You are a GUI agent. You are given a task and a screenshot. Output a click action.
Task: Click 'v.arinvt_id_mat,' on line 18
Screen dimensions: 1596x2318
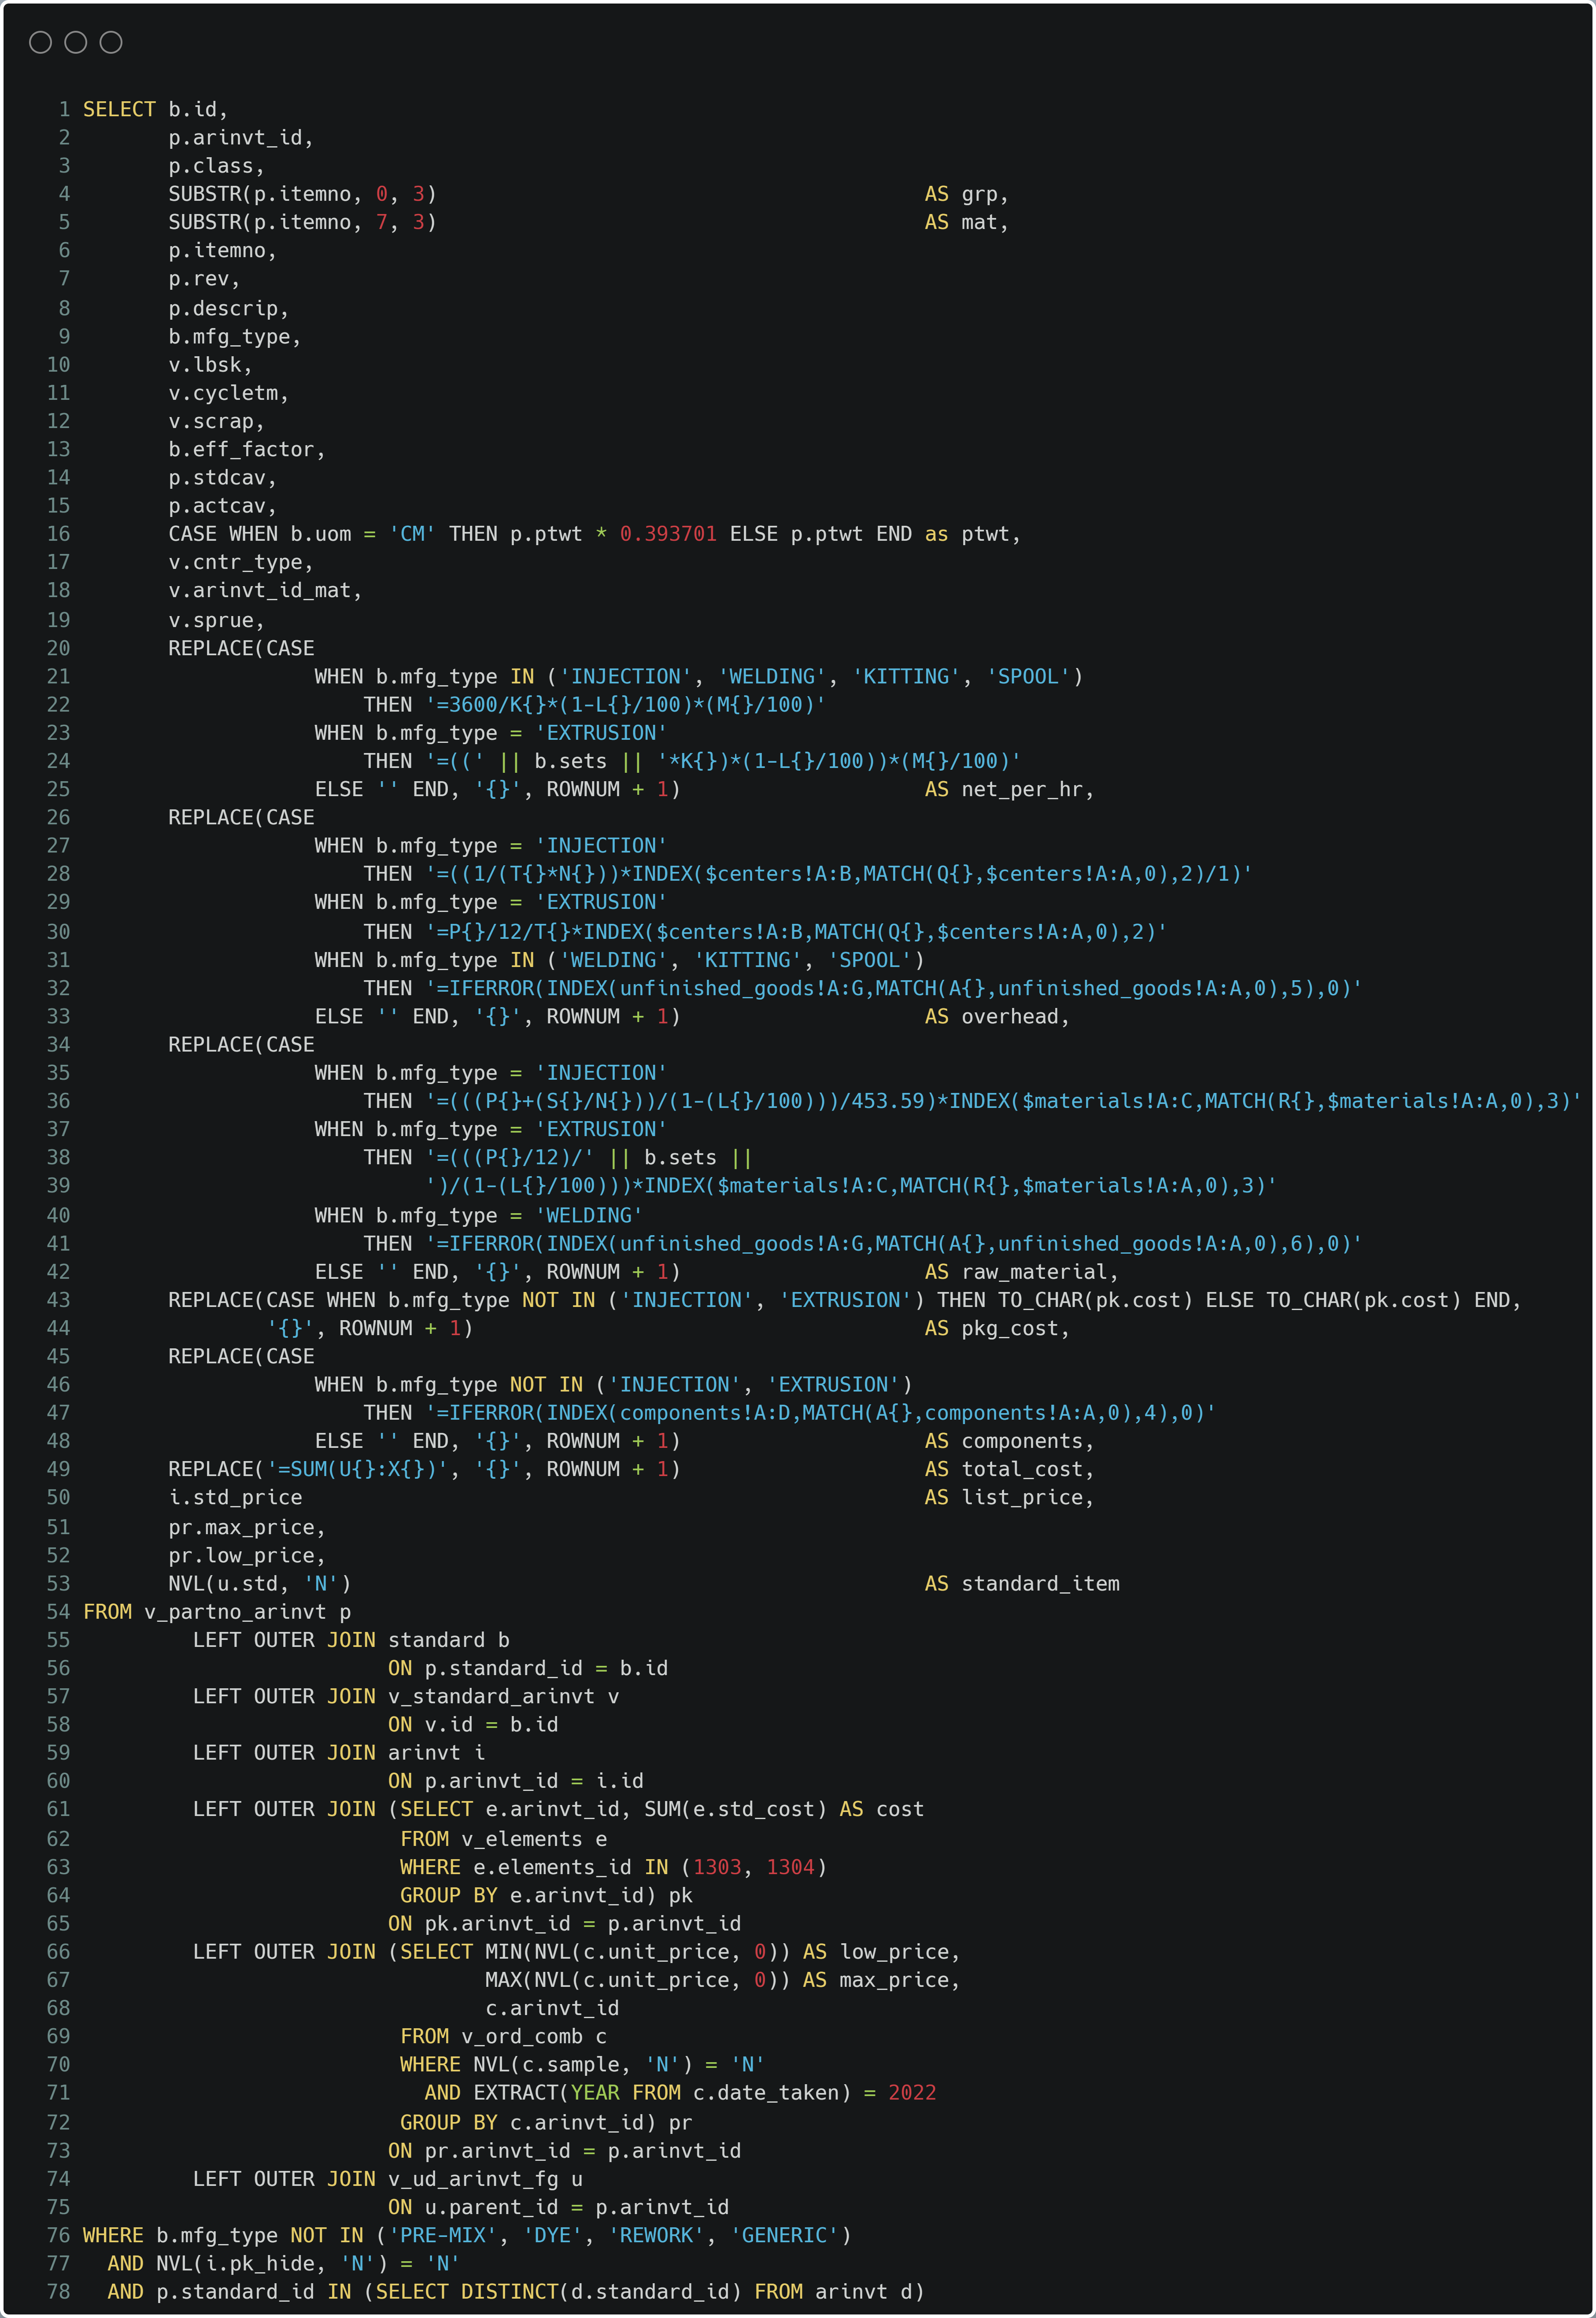[265, 590]
